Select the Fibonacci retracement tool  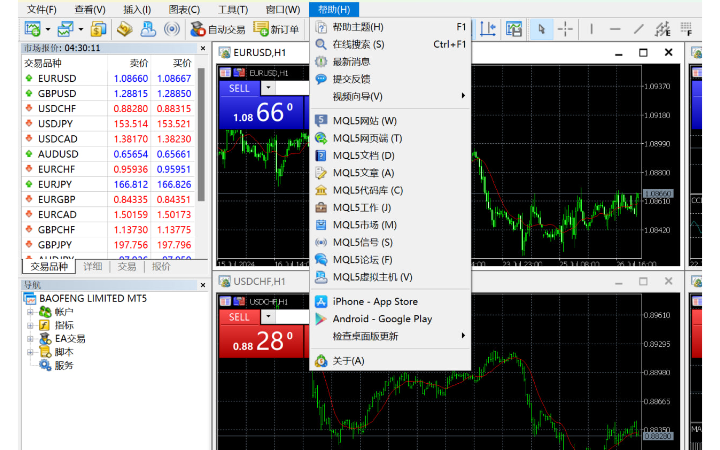coord(686,29)
